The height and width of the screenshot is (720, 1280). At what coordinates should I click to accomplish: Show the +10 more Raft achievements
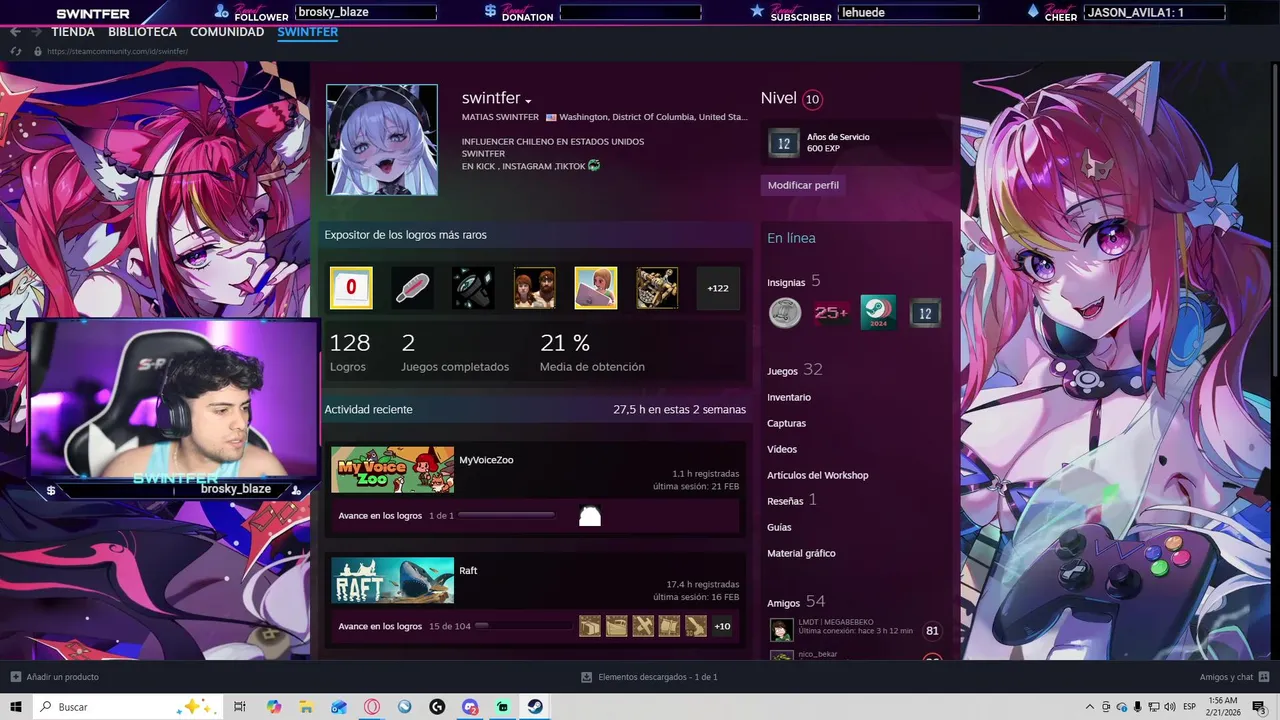(722, 626)
